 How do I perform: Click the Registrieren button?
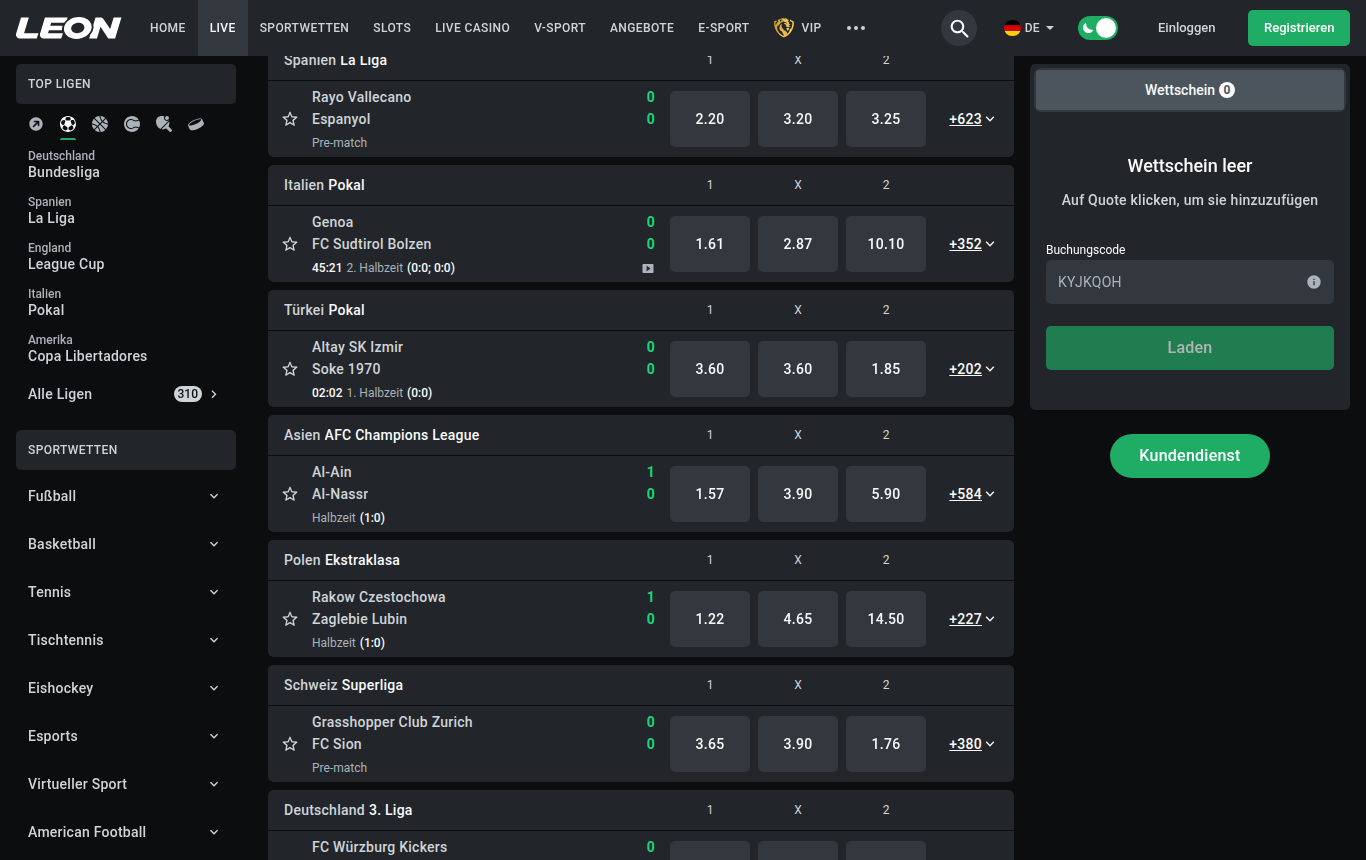tap(1299, 28)
